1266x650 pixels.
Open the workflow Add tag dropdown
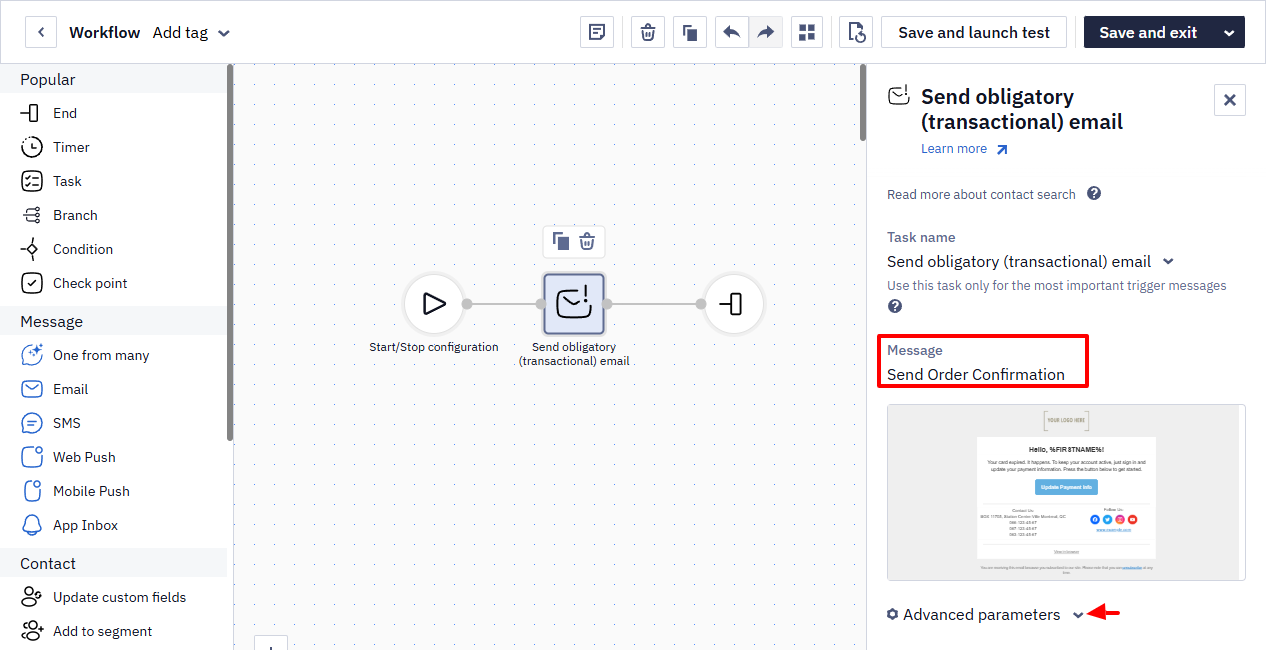tap(191, 32)
